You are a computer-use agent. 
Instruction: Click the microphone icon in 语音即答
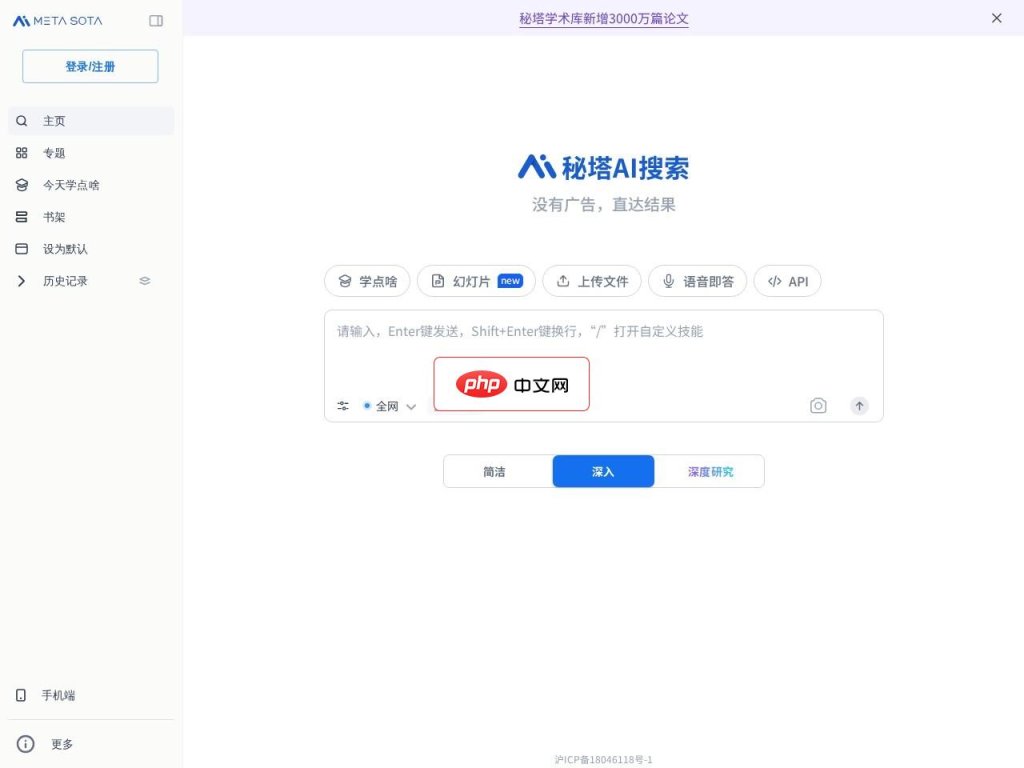pyautogui.click(x=669, y=281)
